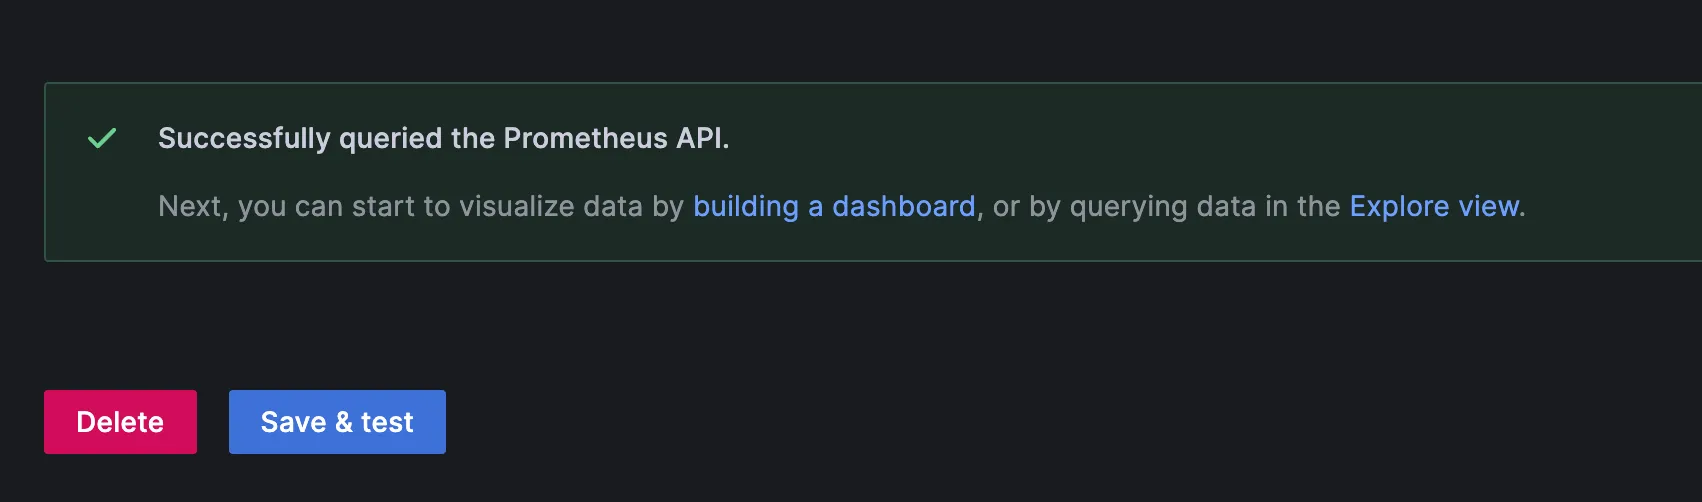Start building a dashboard from the alert
This screenshot has height=502, width=1702.
pos(834,206)
